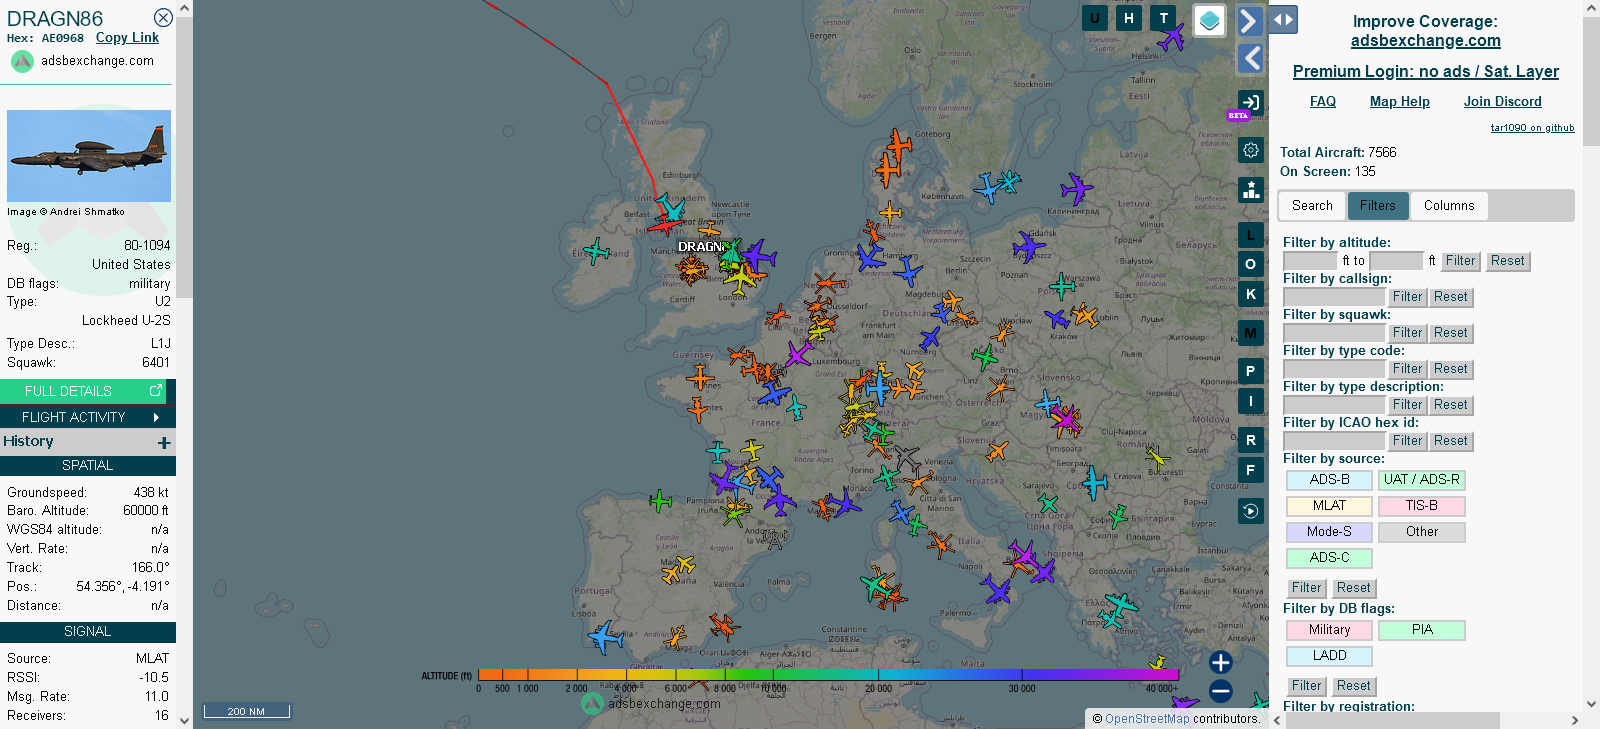Select the MLAT source filter
1600x729 pixels.
click(1329, 506)
